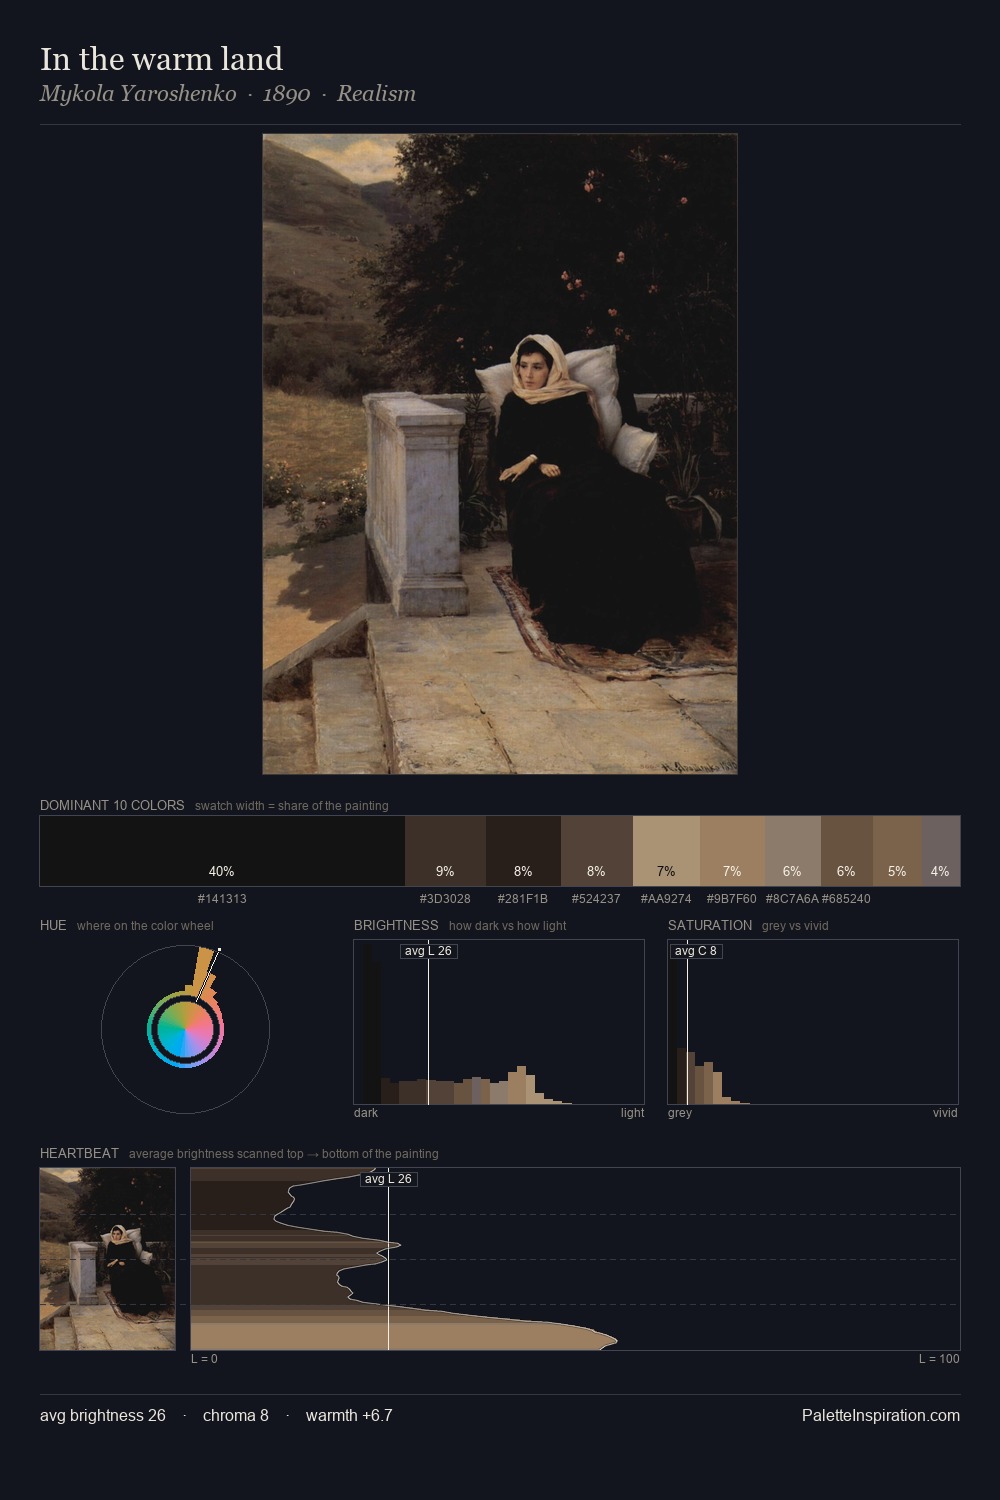Image resolution: width=1000 pixels, height=1500 pixels.
Task: Click the hex code #524237
Action: (596, 899)
